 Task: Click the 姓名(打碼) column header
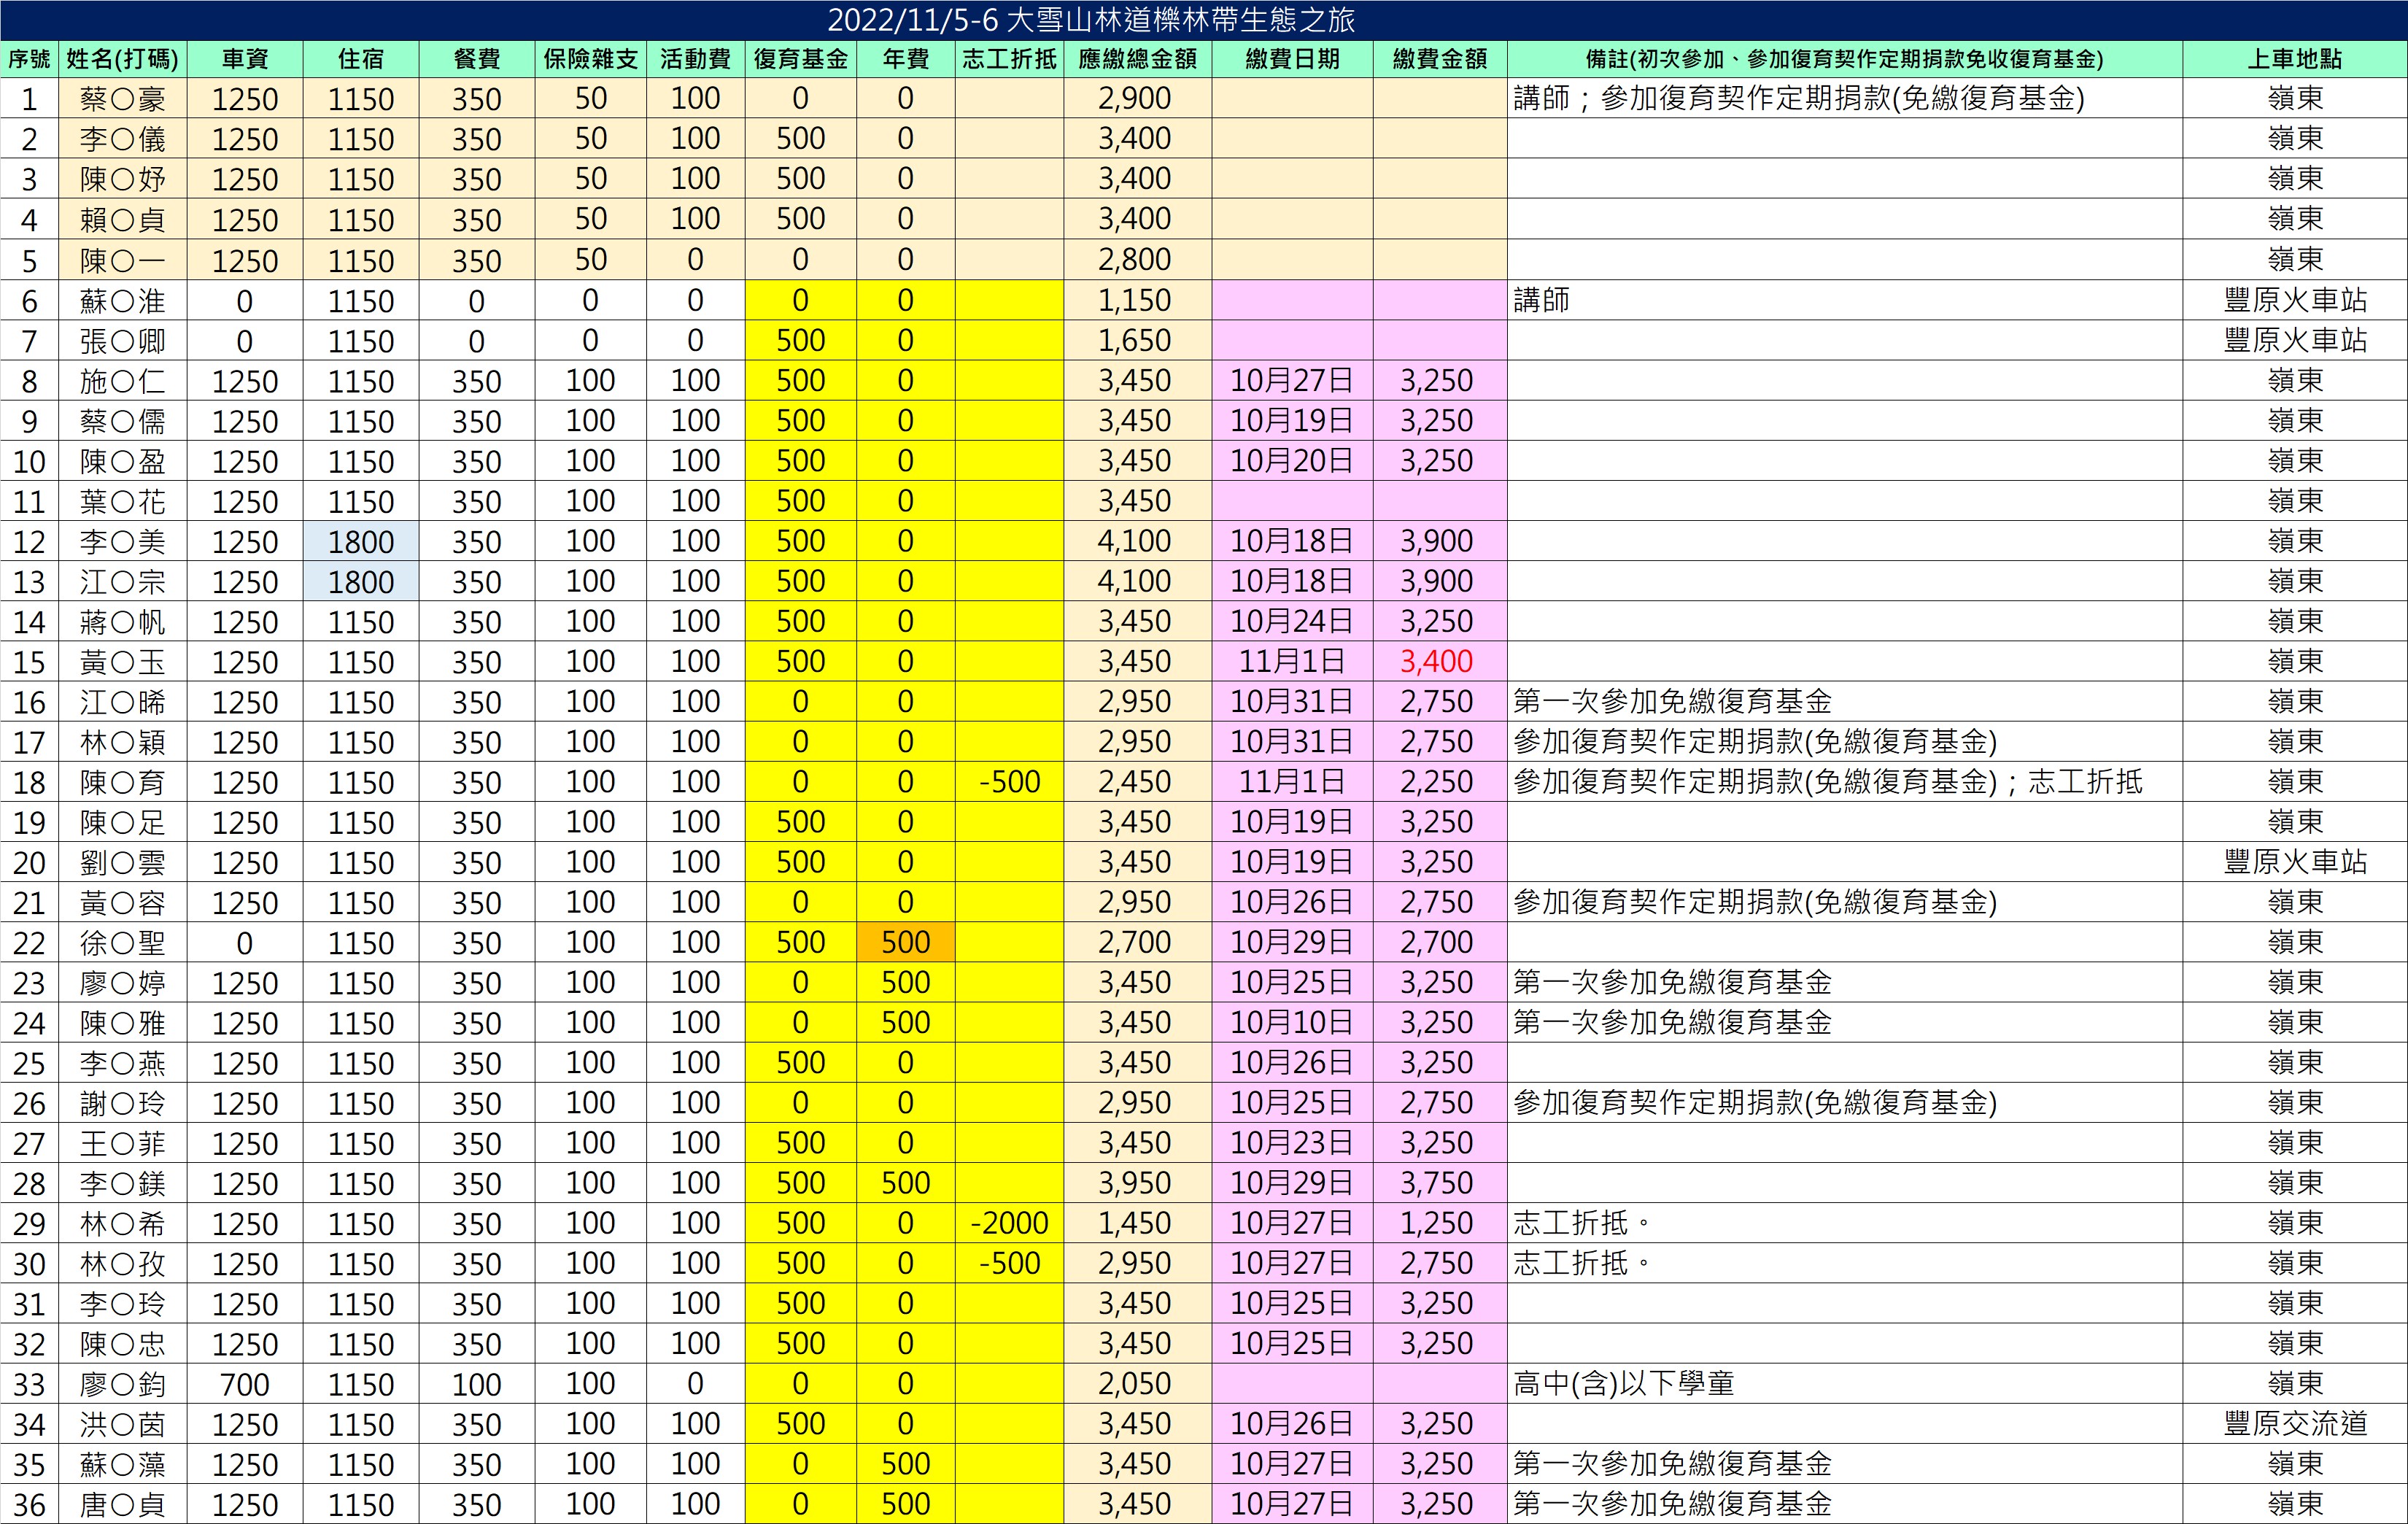122,59
